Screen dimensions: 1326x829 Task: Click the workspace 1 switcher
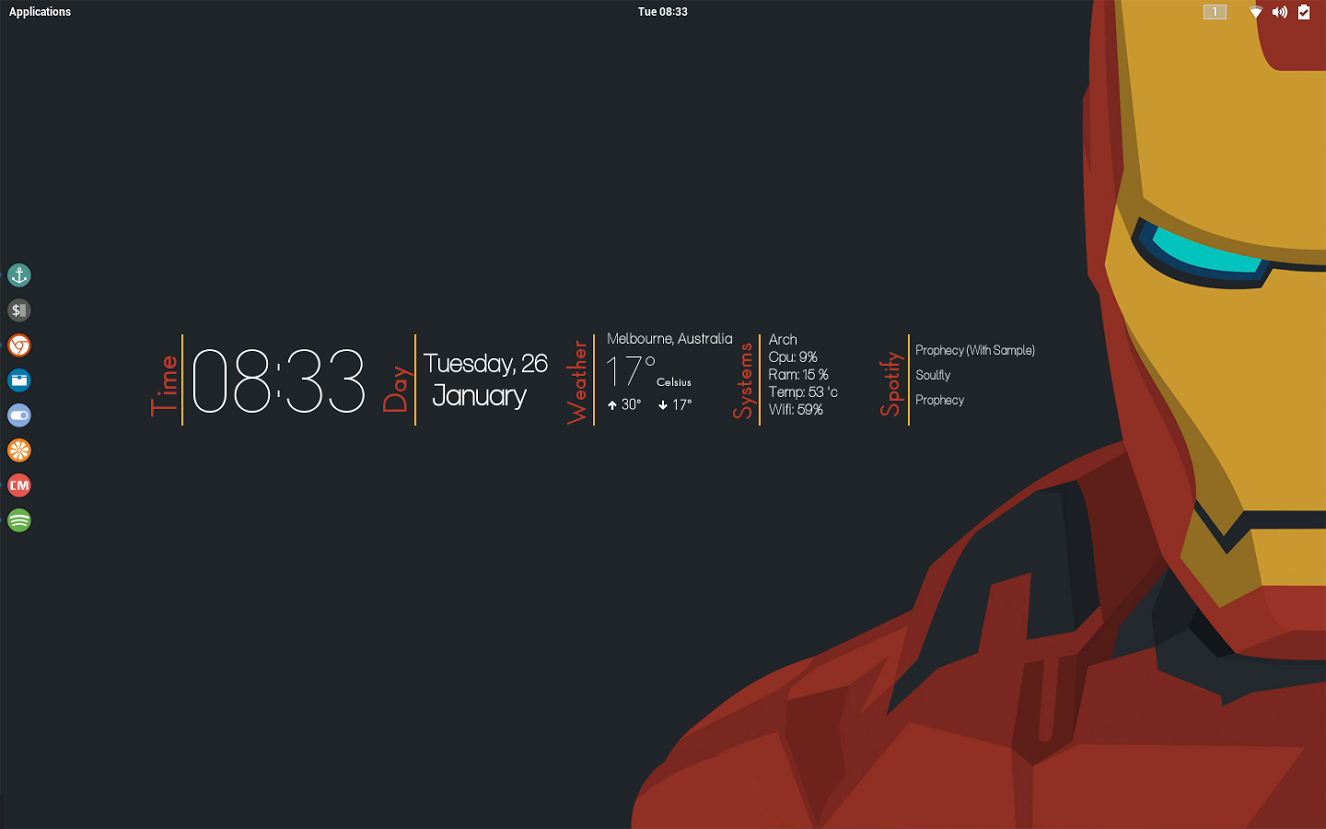tap(1215, 12)
